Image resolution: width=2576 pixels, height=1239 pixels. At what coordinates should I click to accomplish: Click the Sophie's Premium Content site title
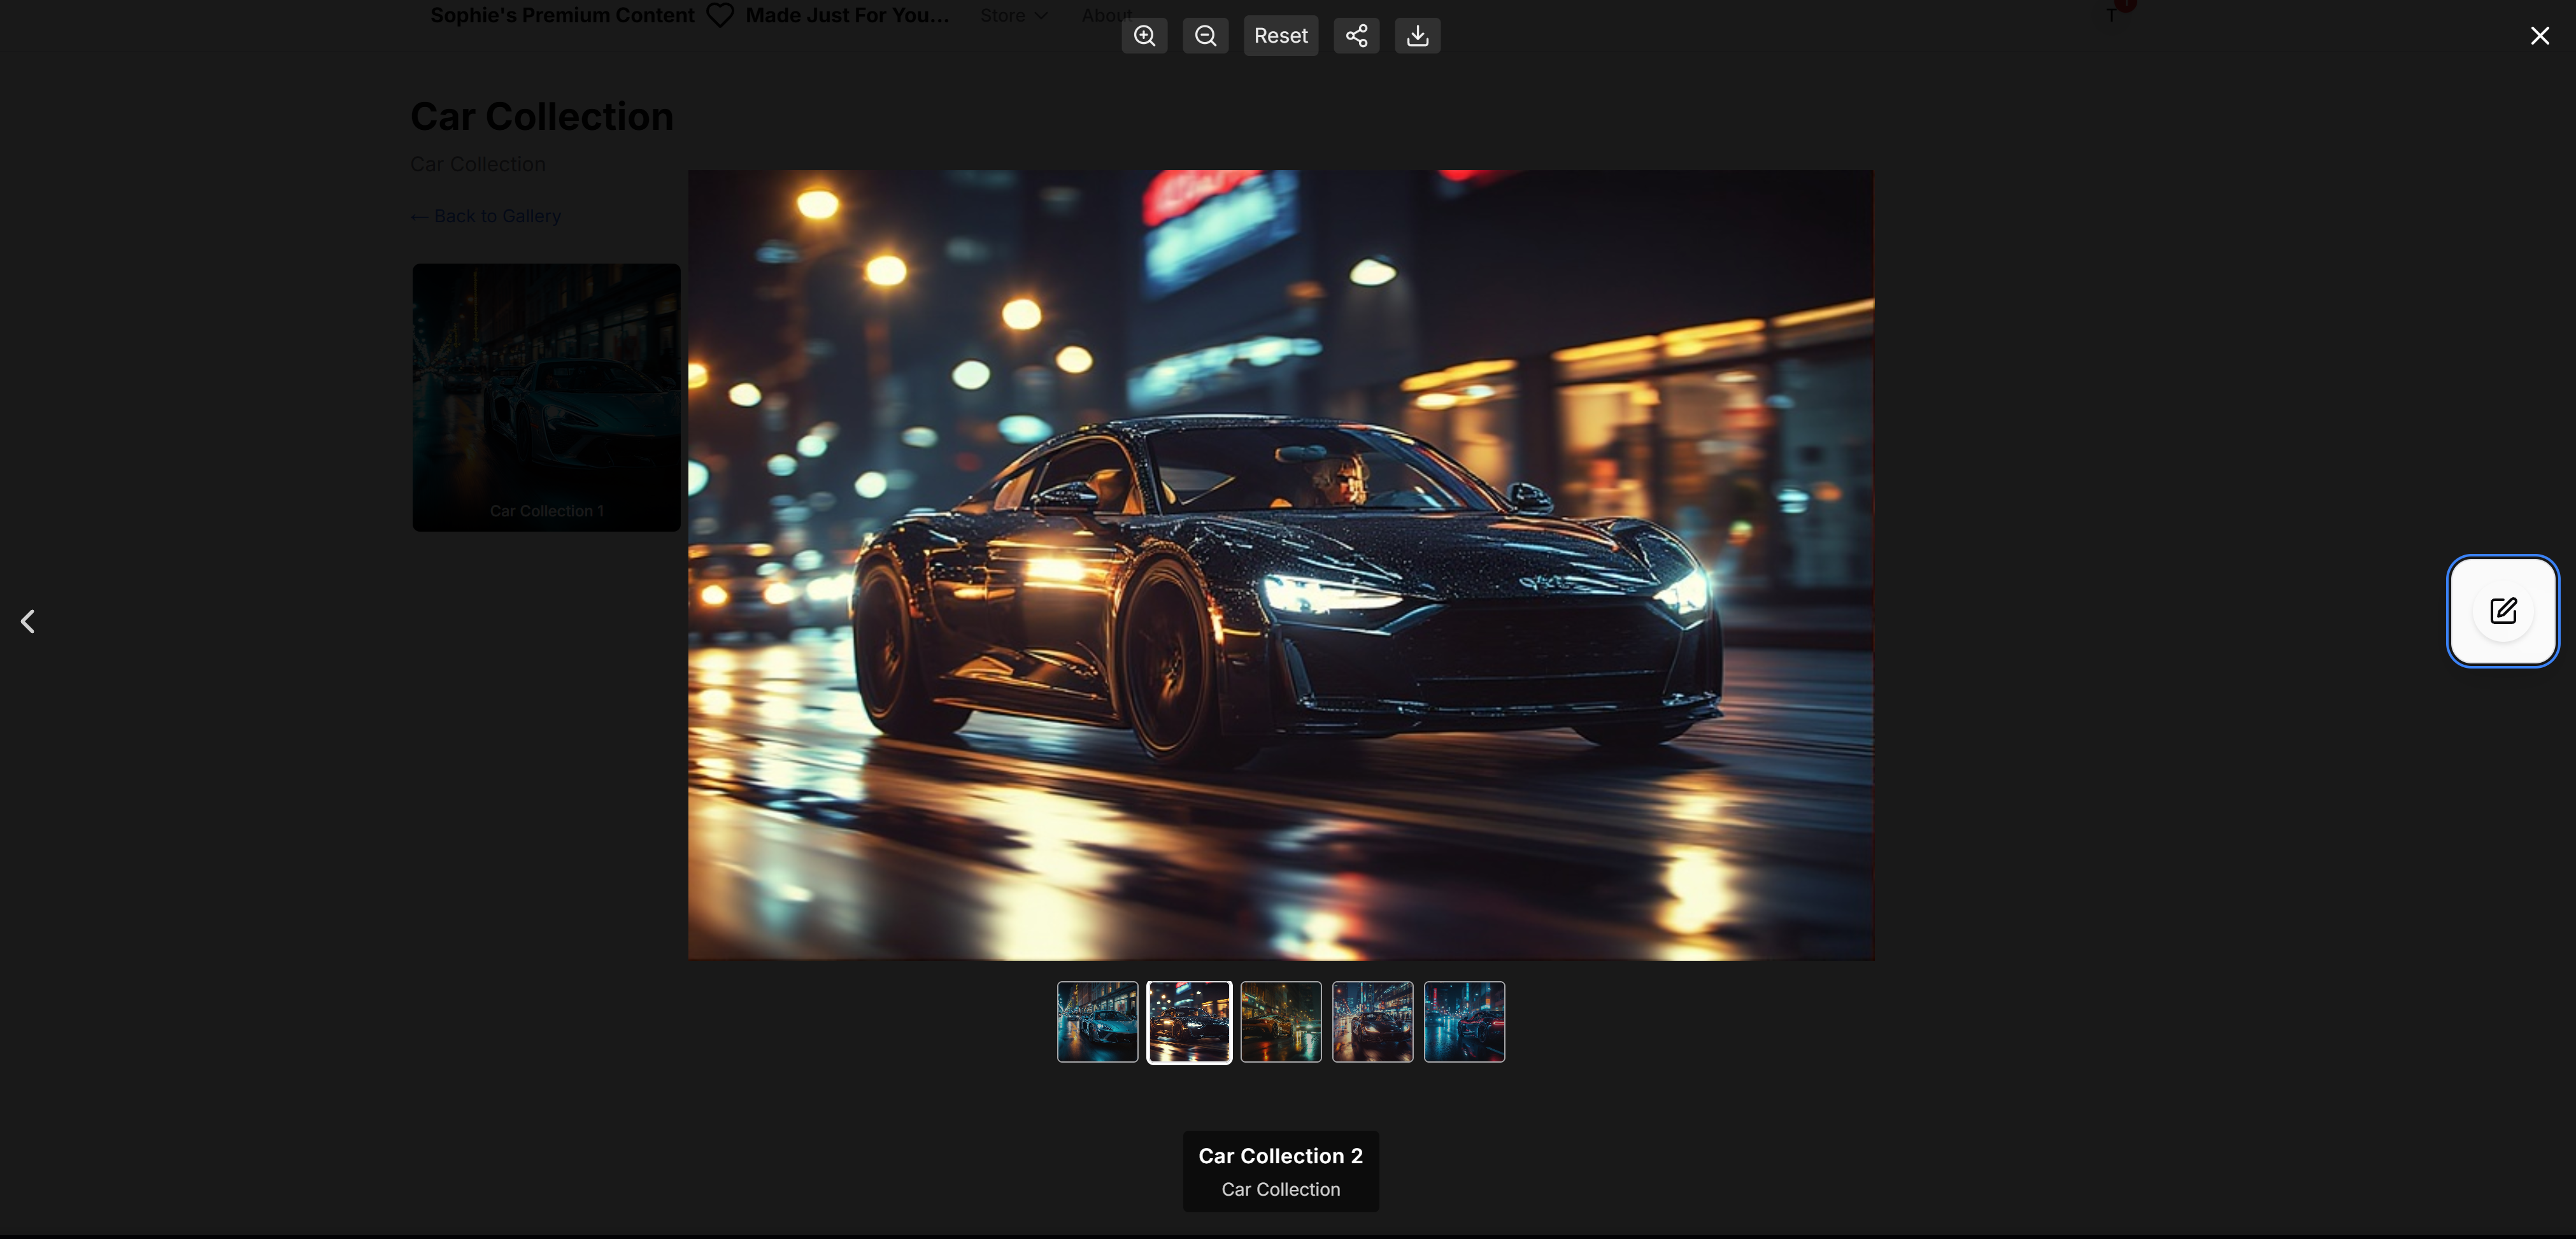click(562, 15)
